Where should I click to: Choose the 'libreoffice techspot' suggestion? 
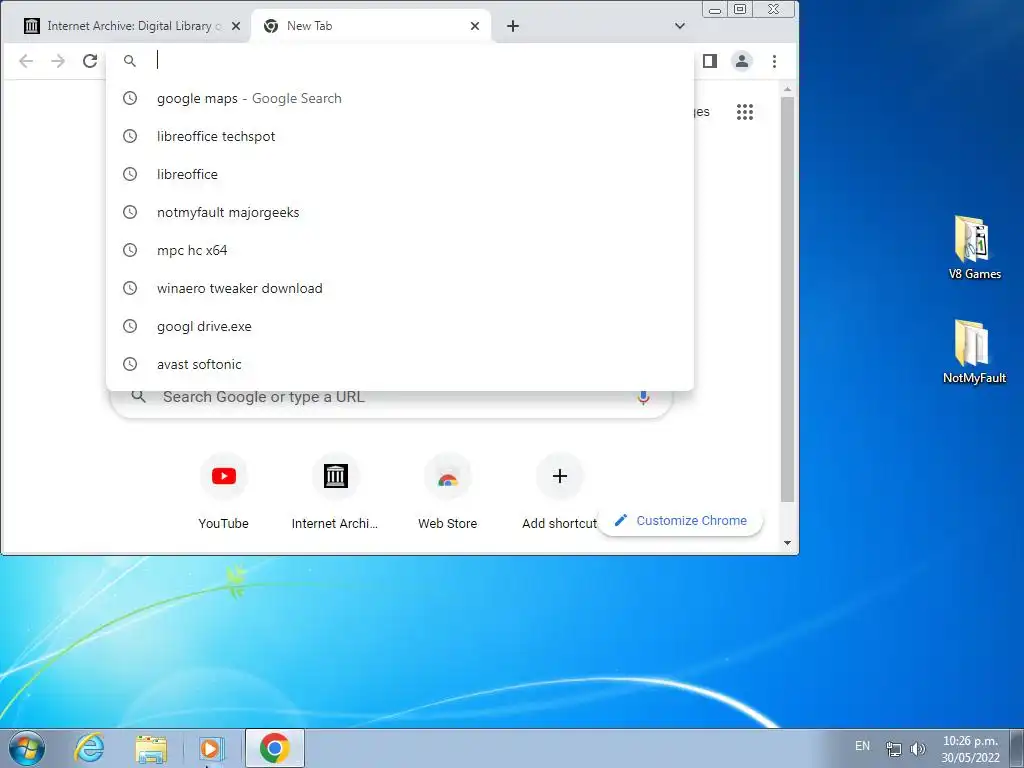pyautogui.click(x=400, y=136)
